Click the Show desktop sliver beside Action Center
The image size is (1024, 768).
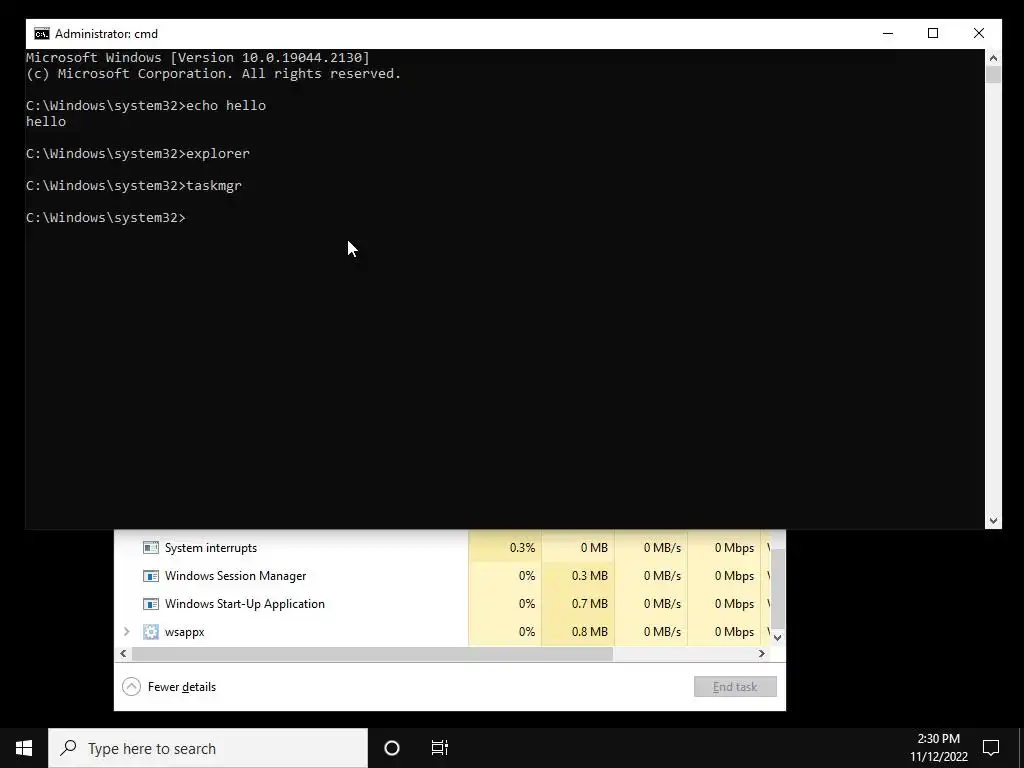pyautogui.click(x=1021, y=748)
